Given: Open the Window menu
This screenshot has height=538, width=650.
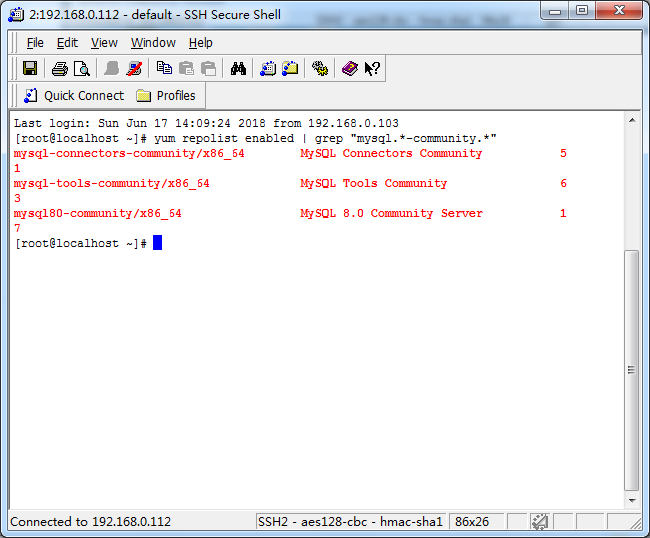Looking at the screenshot, I should pyautogui.click(x=153, y=43).
